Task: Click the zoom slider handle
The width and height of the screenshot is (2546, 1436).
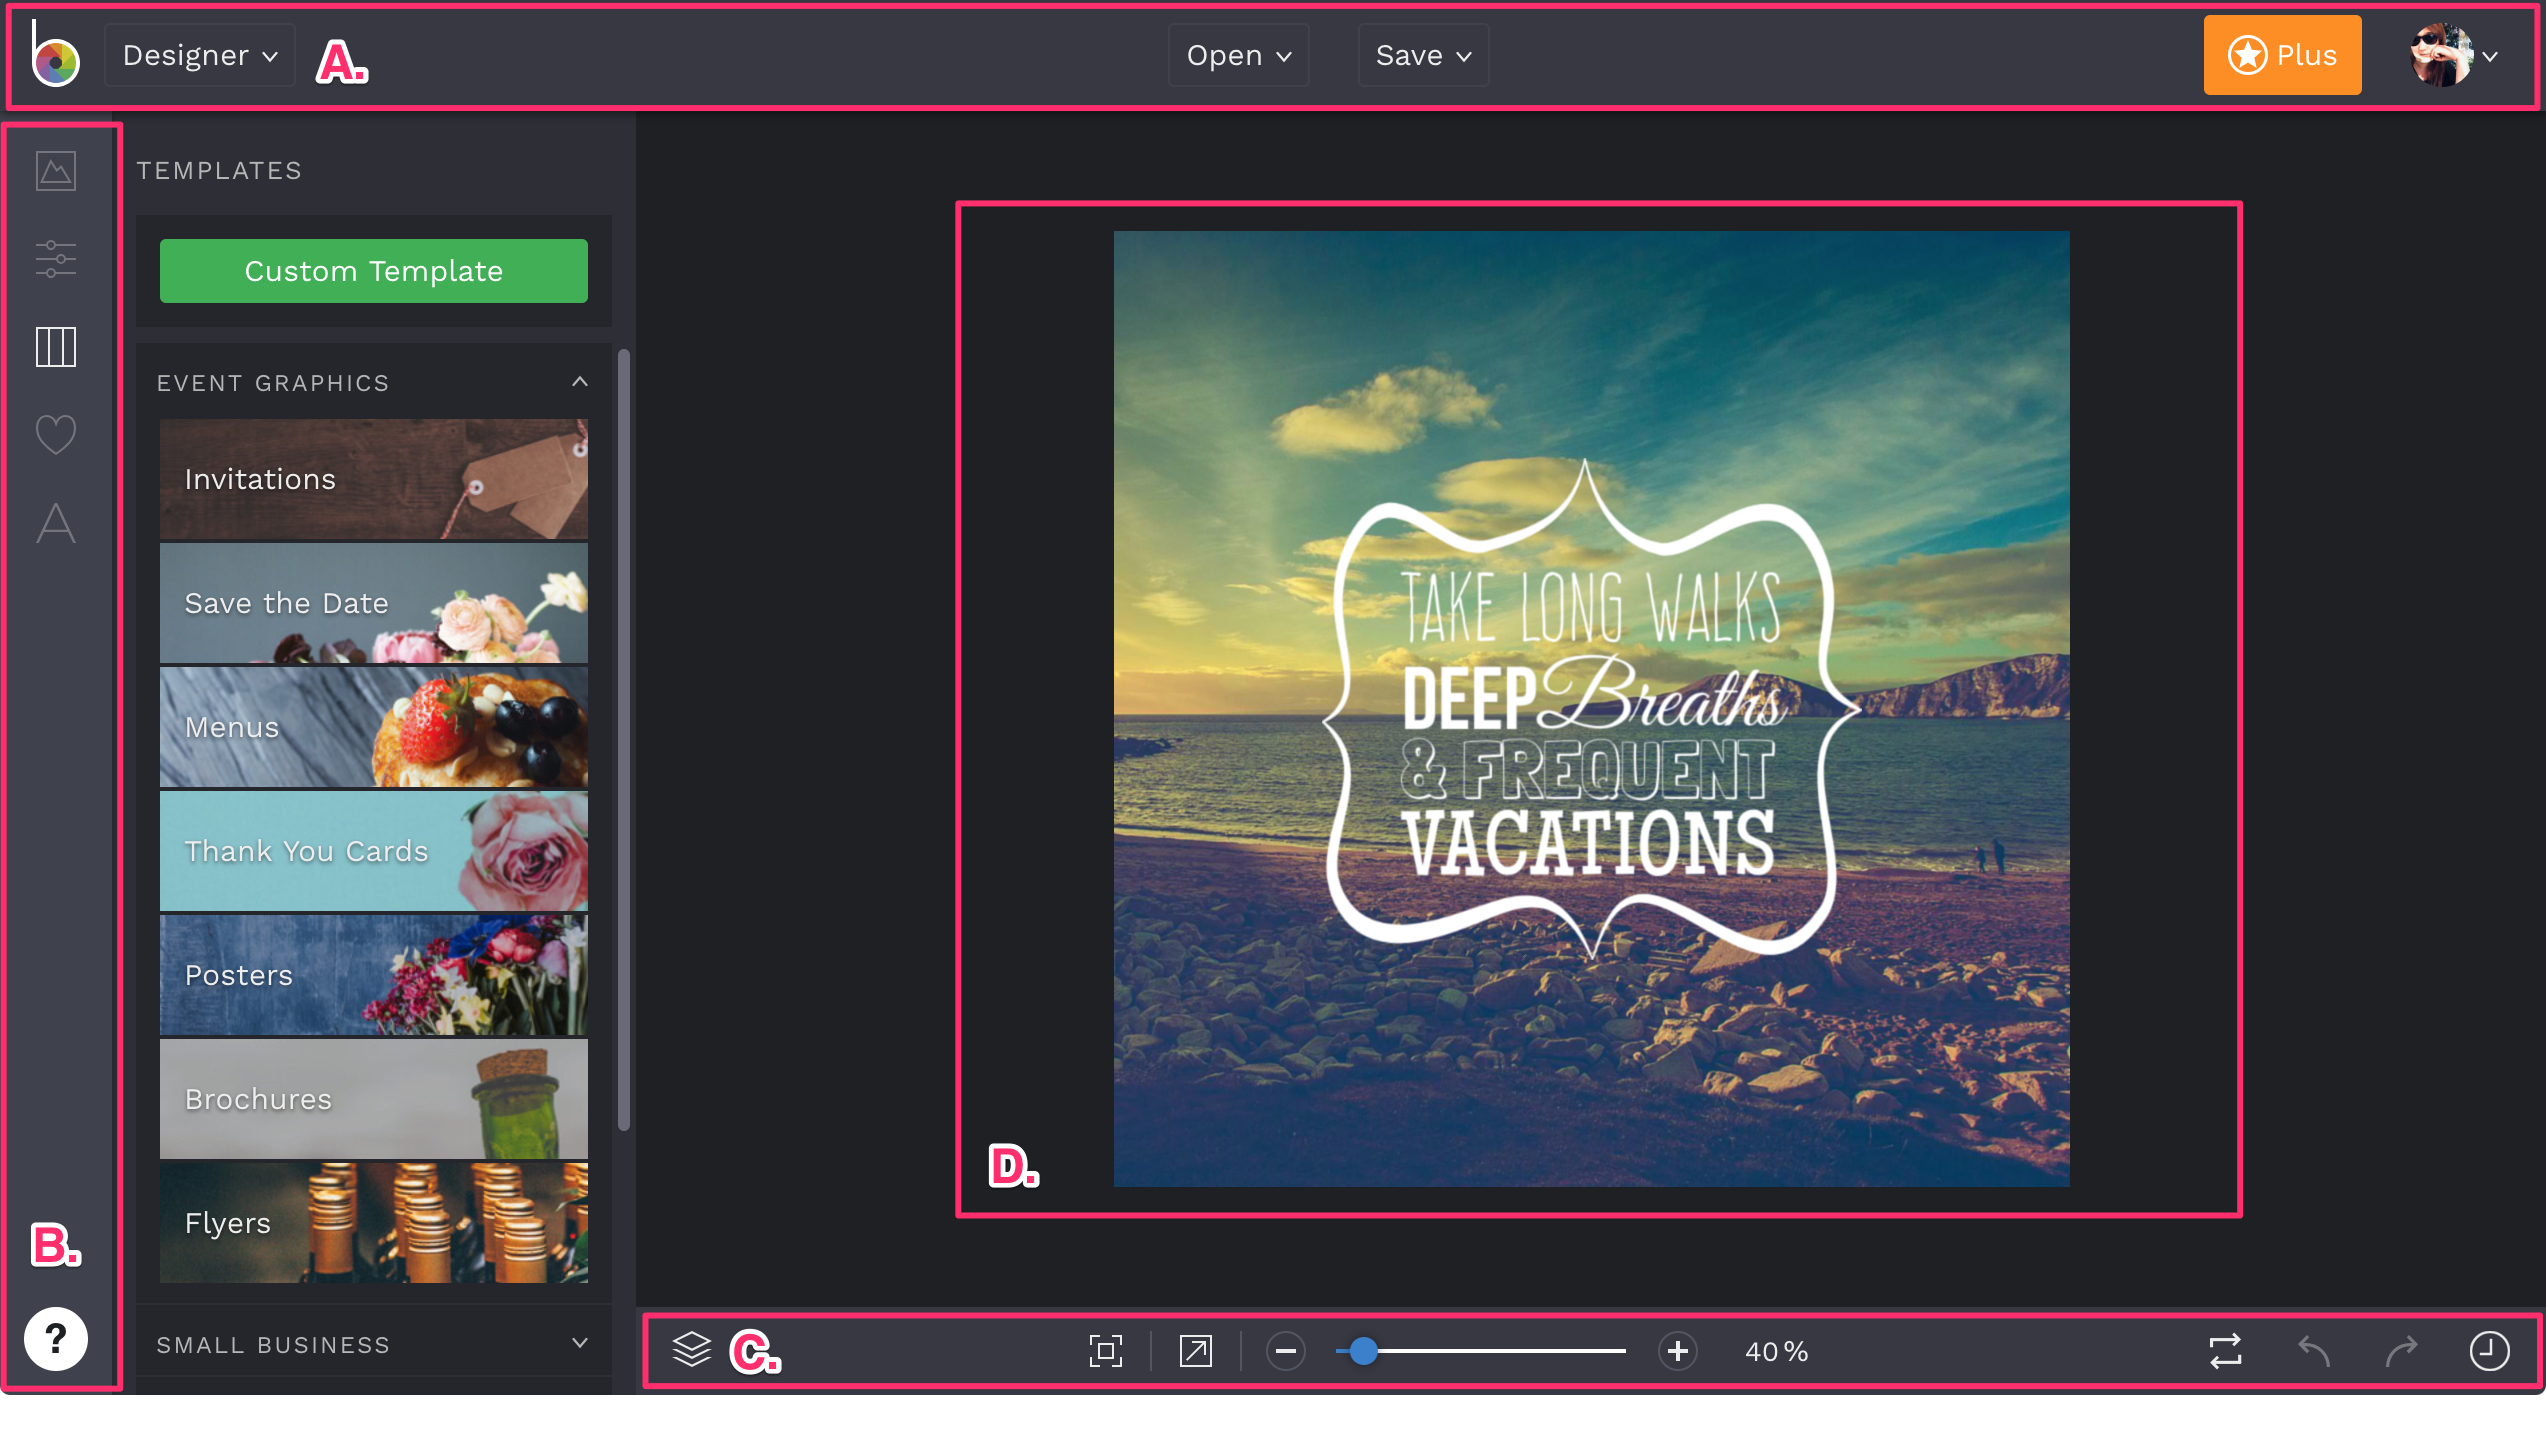Action: [x=1363, y=1351]
